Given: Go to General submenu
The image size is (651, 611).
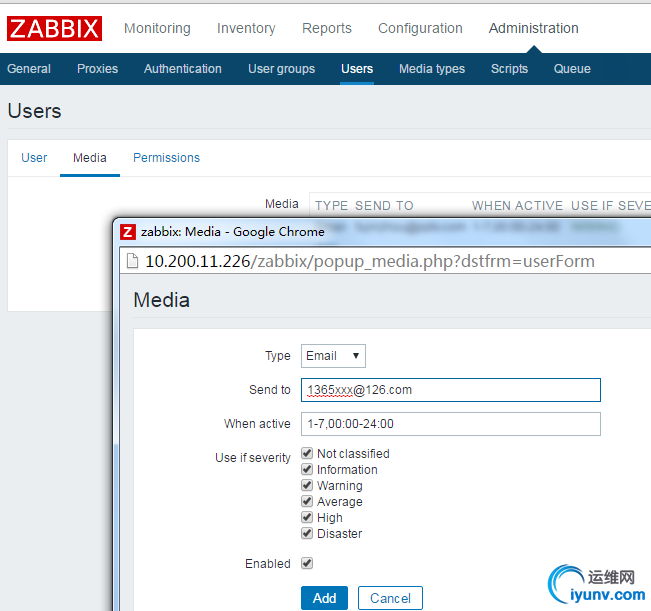Looking at the screenshot, I should point(29,68).
